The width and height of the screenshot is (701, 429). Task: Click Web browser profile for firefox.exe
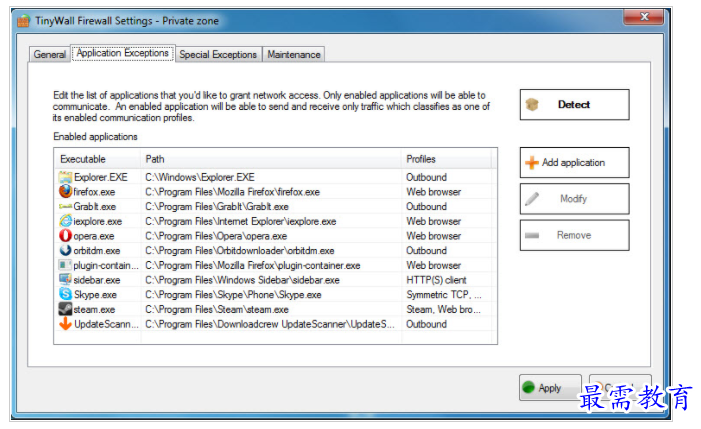434,192
